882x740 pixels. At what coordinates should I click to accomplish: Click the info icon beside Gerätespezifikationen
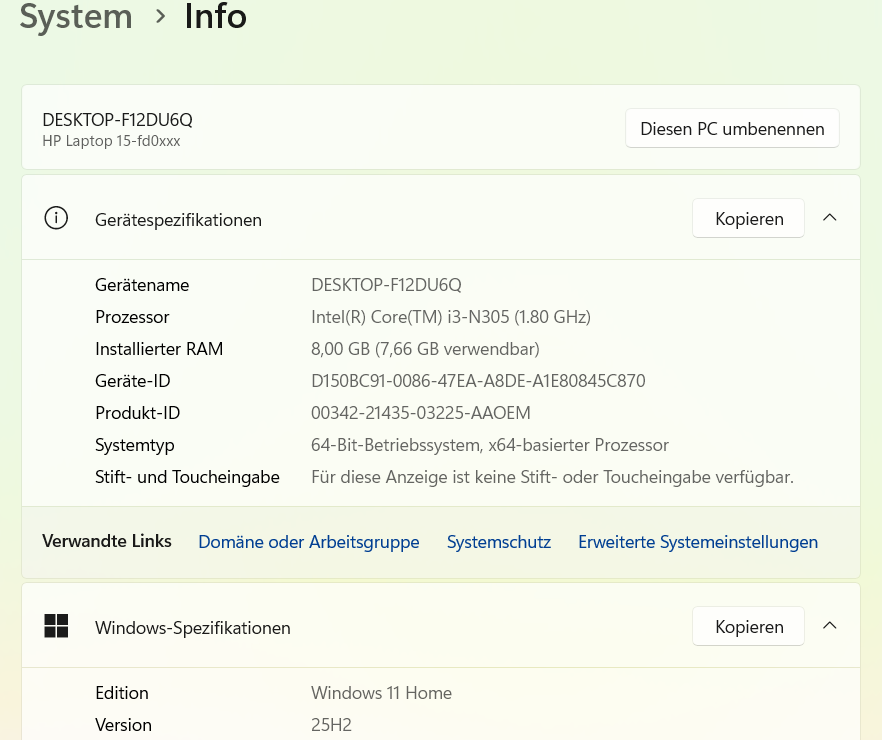56,218
